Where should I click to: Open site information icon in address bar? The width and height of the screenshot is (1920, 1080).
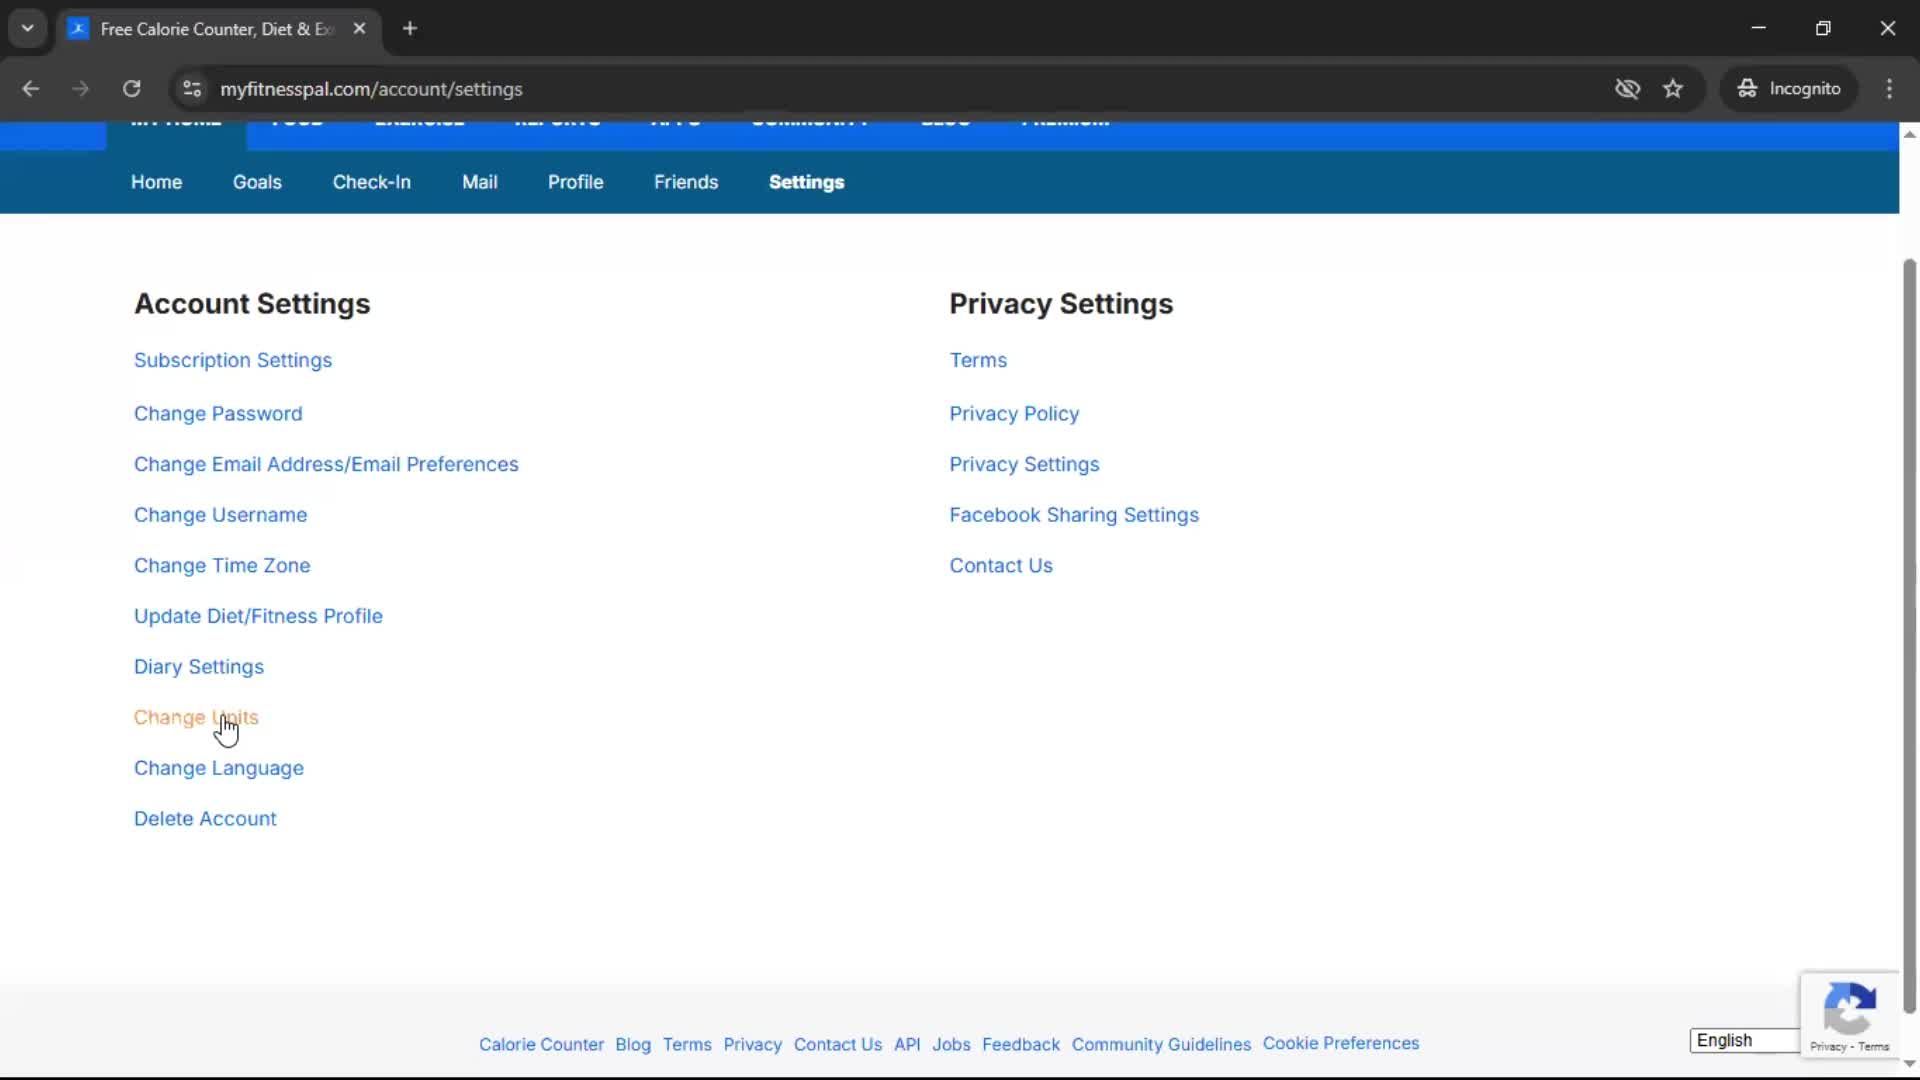[x=192, y=89]
